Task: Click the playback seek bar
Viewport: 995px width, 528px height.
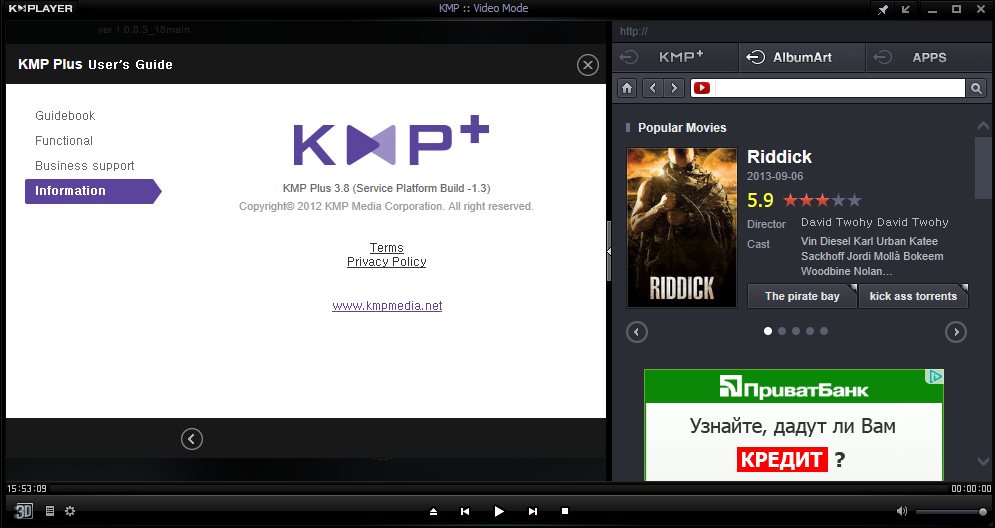Action: (499, 489)
